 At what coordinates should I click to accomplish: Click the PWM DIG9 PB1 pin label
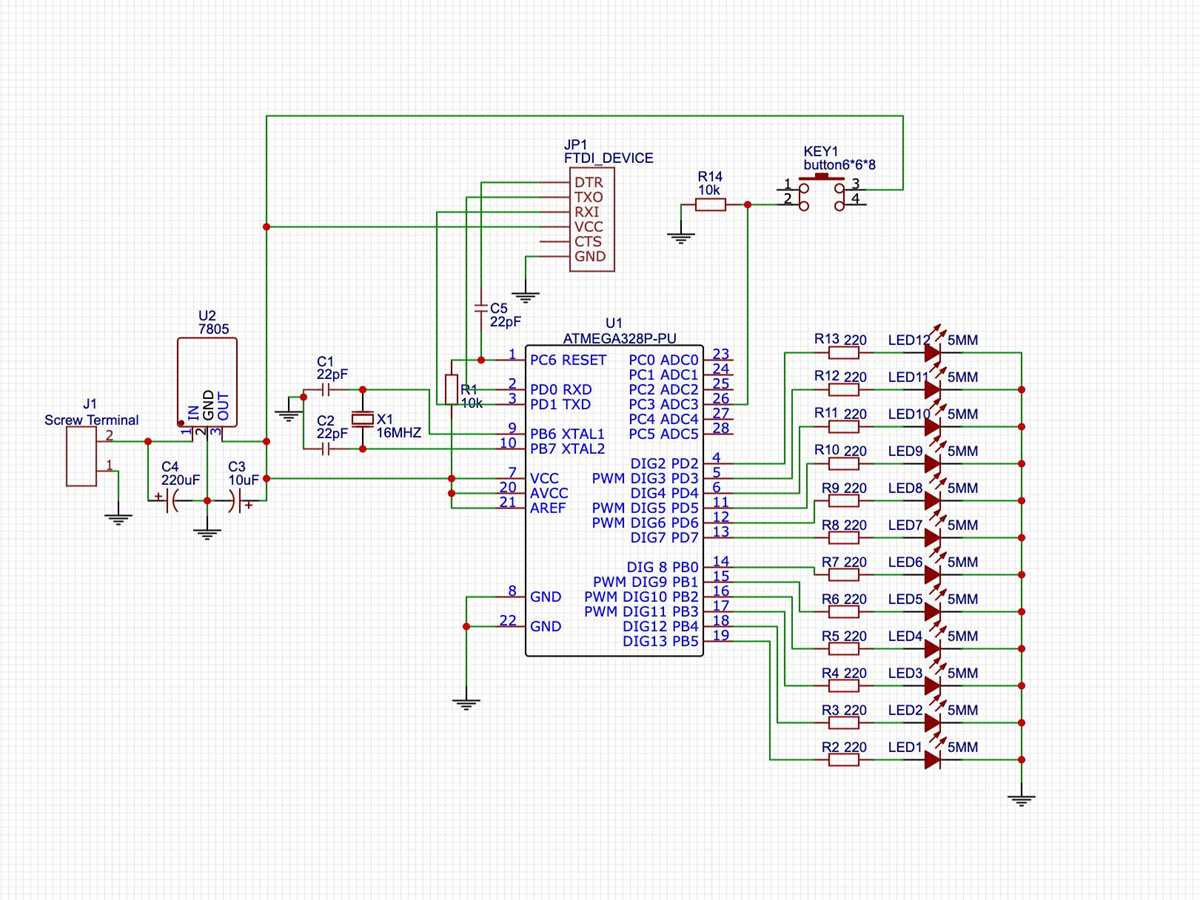pyautogui.click(x=646, y=581)
